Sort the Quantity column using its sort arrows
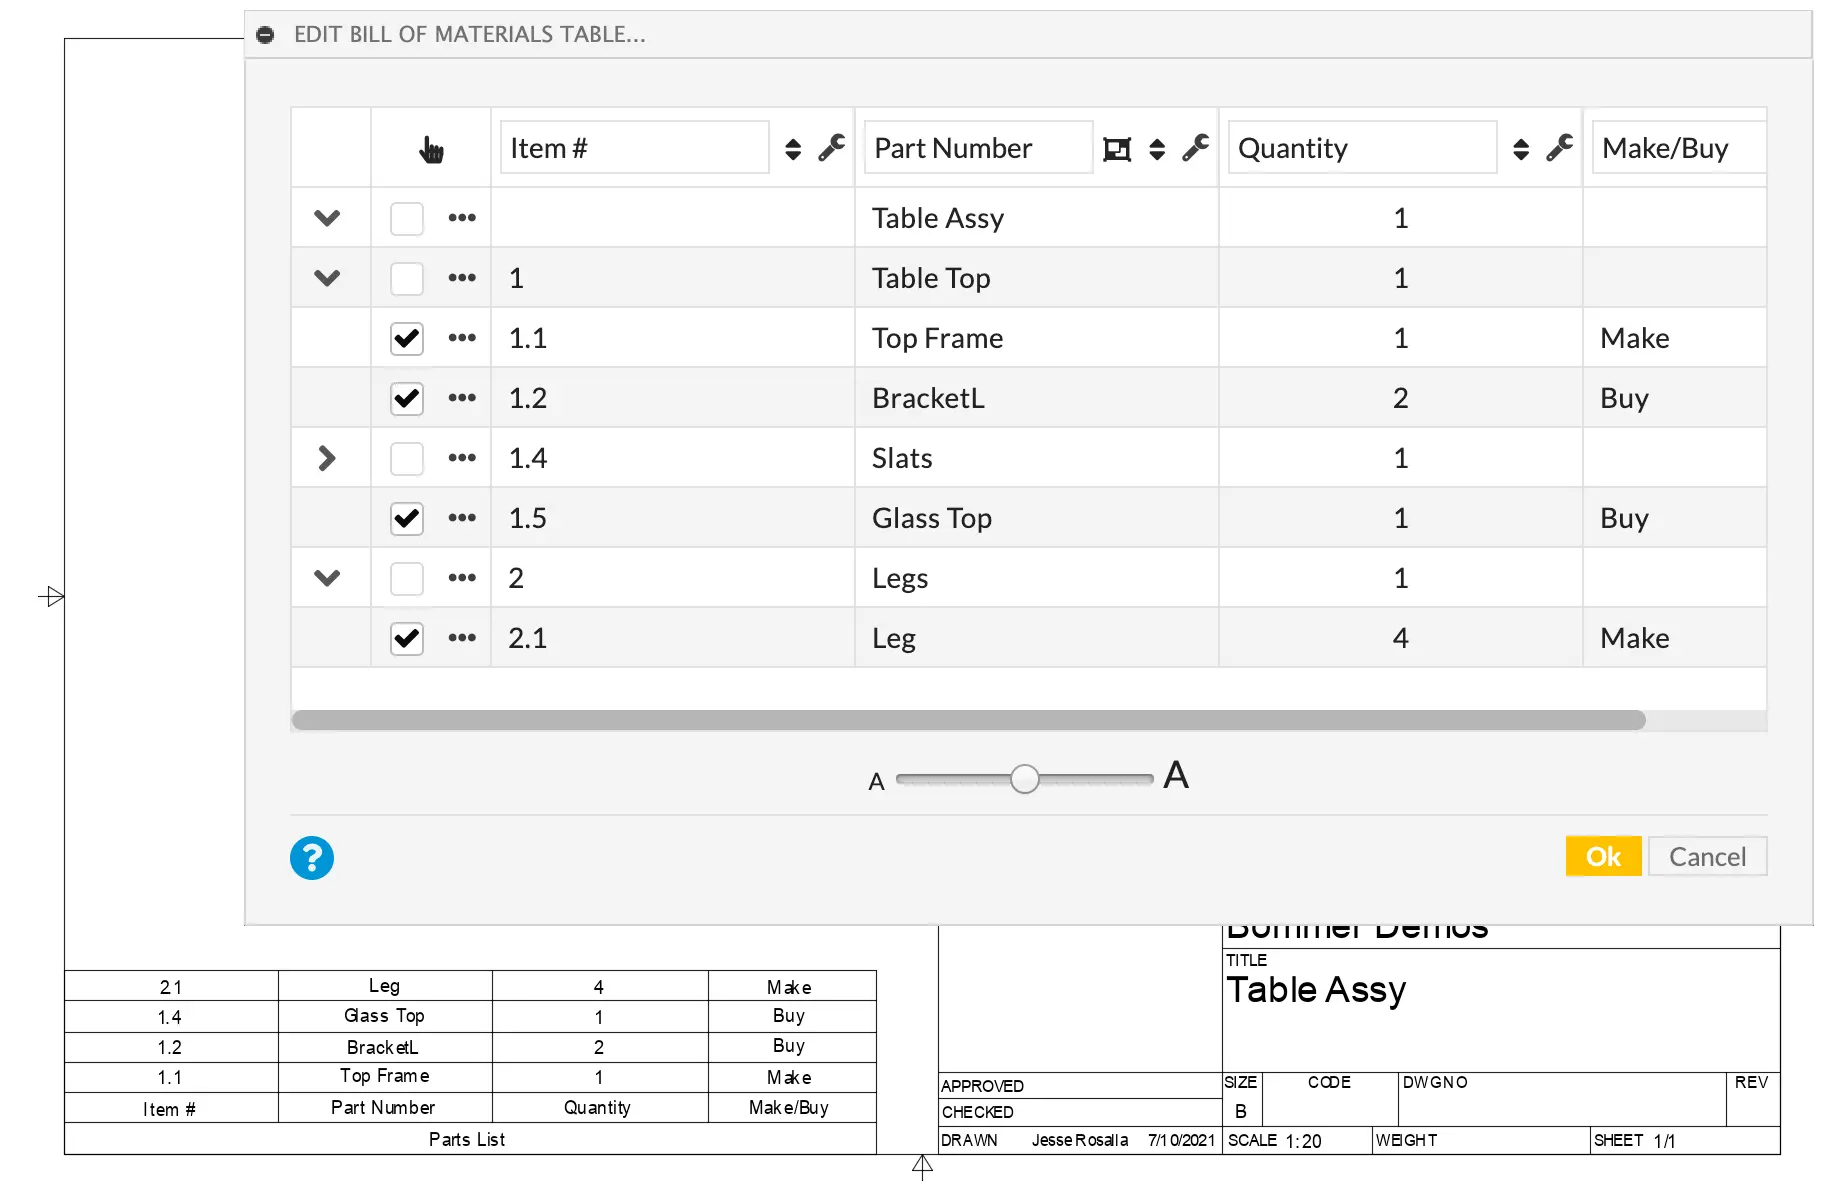 click(1521, 147)
